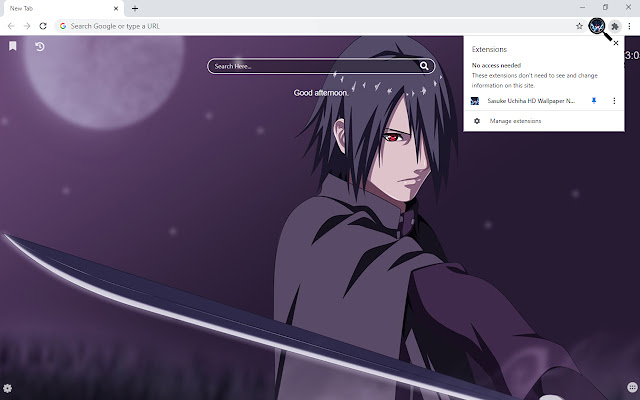
Task: Open more options for the Sasuke Uchiha extension
Action: 614,100
